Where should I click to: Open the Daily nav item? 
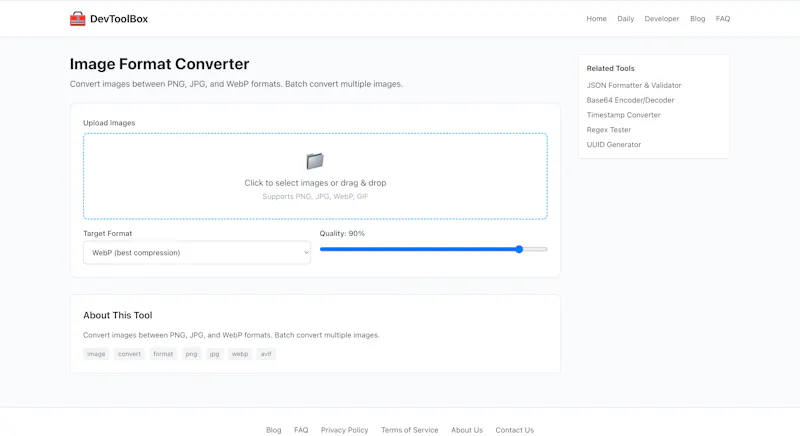click(x=626, y=19)
